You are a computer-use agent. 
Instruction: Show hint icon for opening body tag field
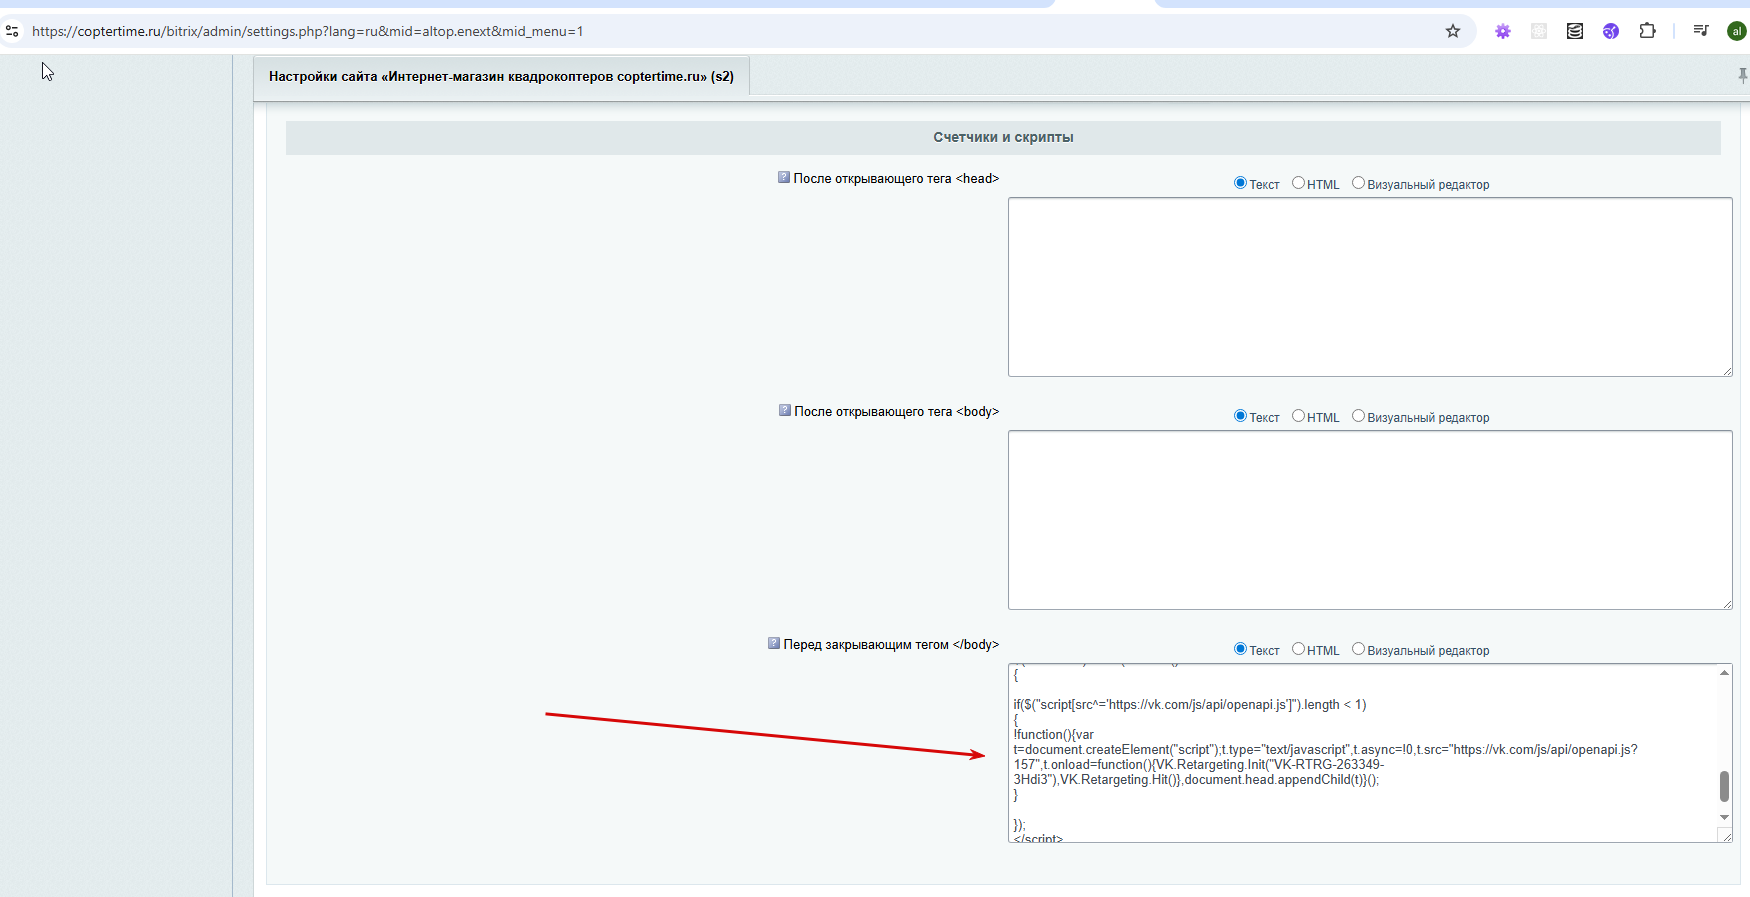point(785,410)
